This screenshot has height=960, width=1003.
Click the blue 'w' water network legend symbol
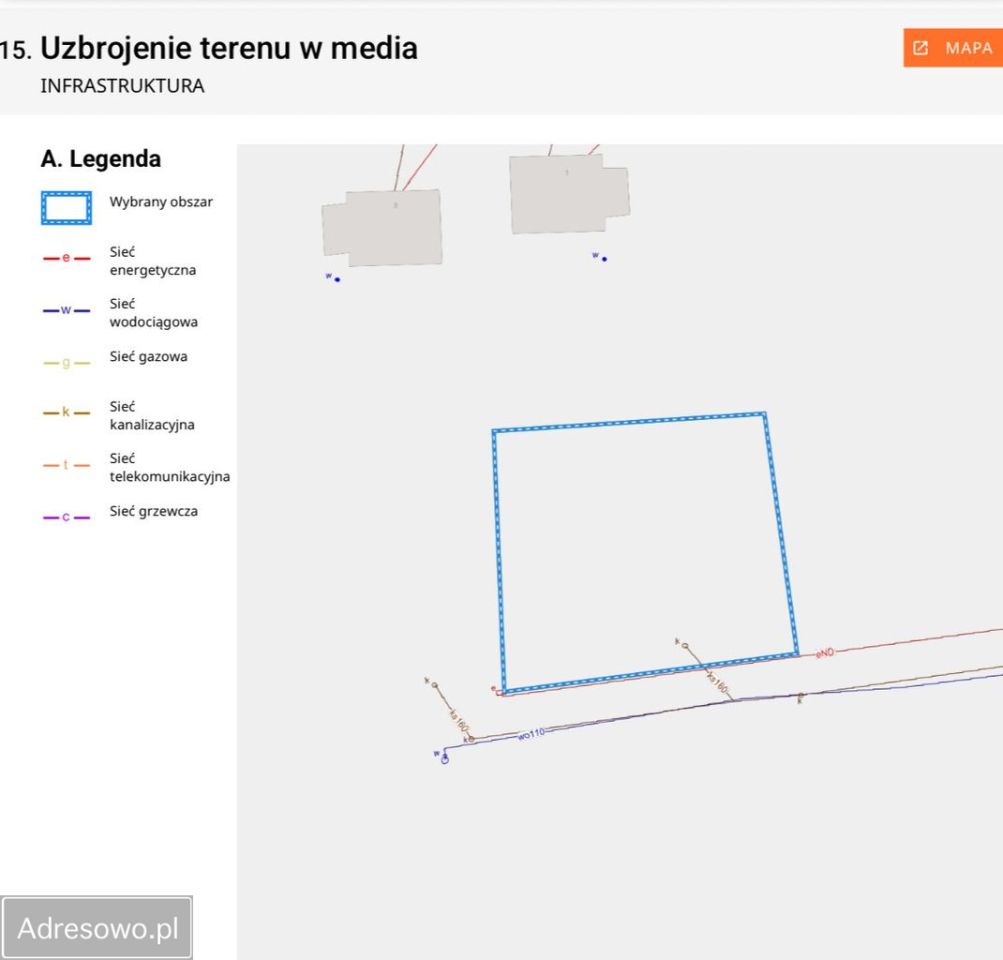click(67, 310)
